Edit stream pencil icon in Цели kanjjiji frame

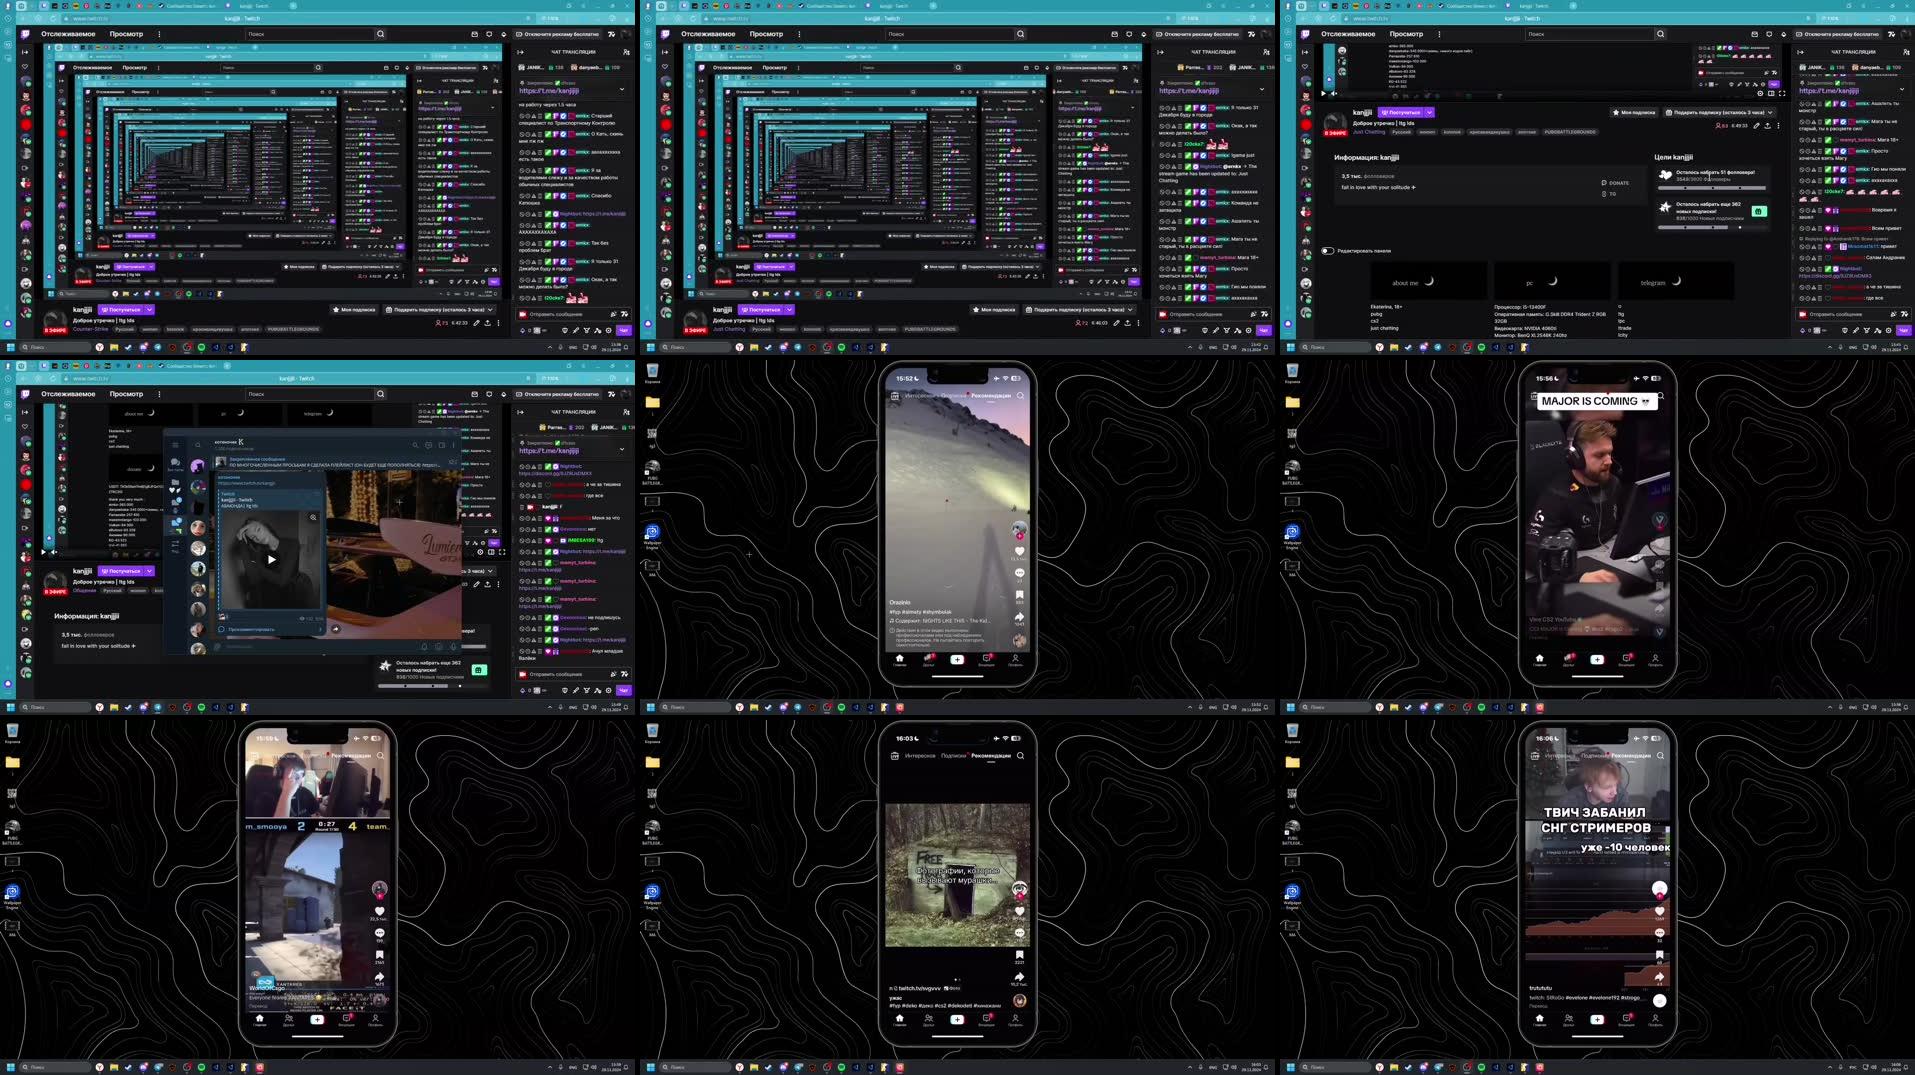[1756, 126]
